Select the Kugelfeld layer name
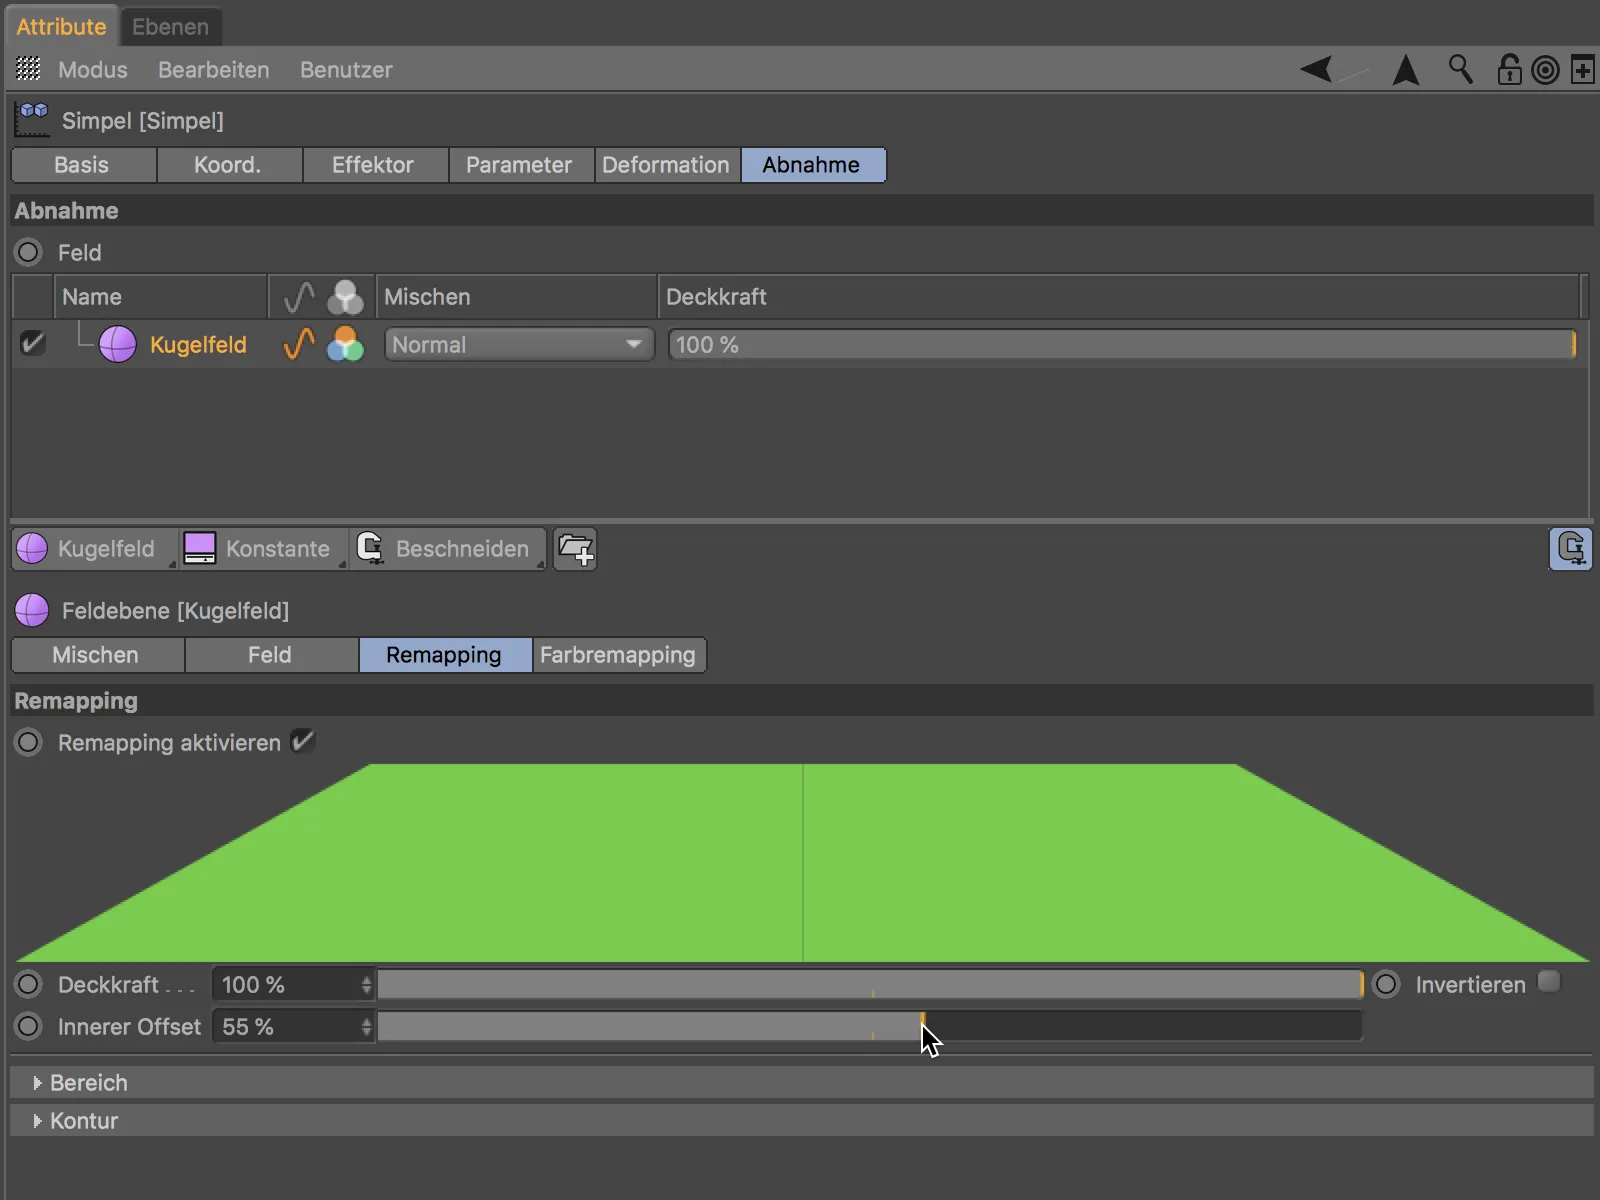 tap(198, 345)
